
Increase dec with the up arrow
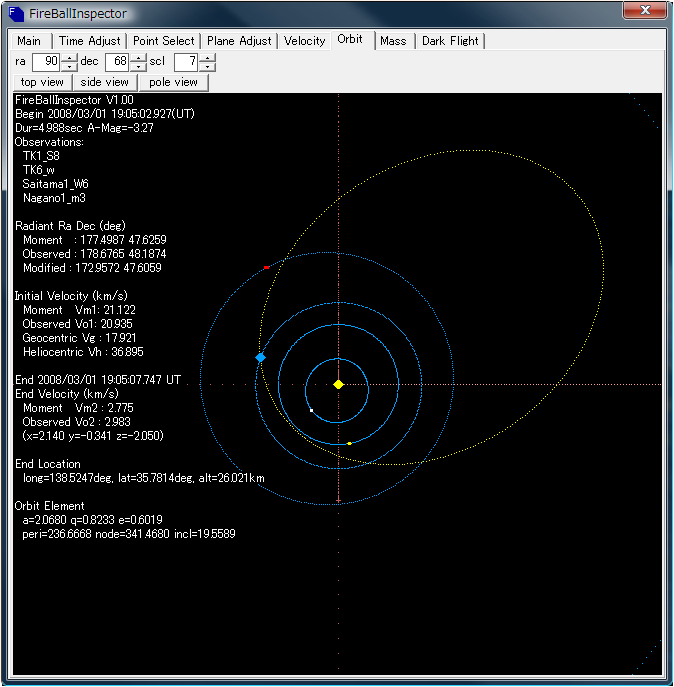point(138,57)
